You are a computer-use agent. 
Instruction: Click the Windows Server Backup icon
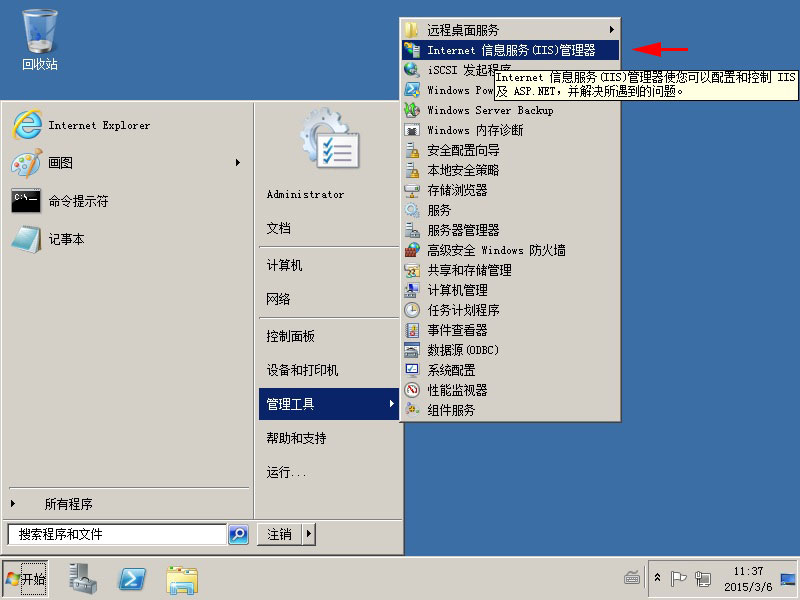412,110
